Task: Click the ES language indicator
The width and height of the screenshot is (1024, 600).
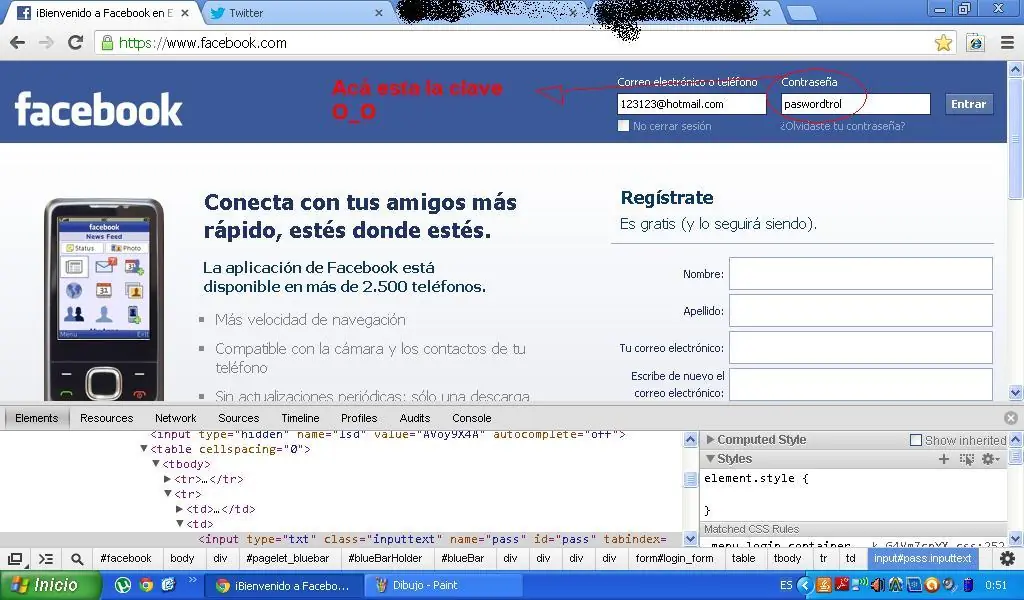Action: click(x=786, y=585)
